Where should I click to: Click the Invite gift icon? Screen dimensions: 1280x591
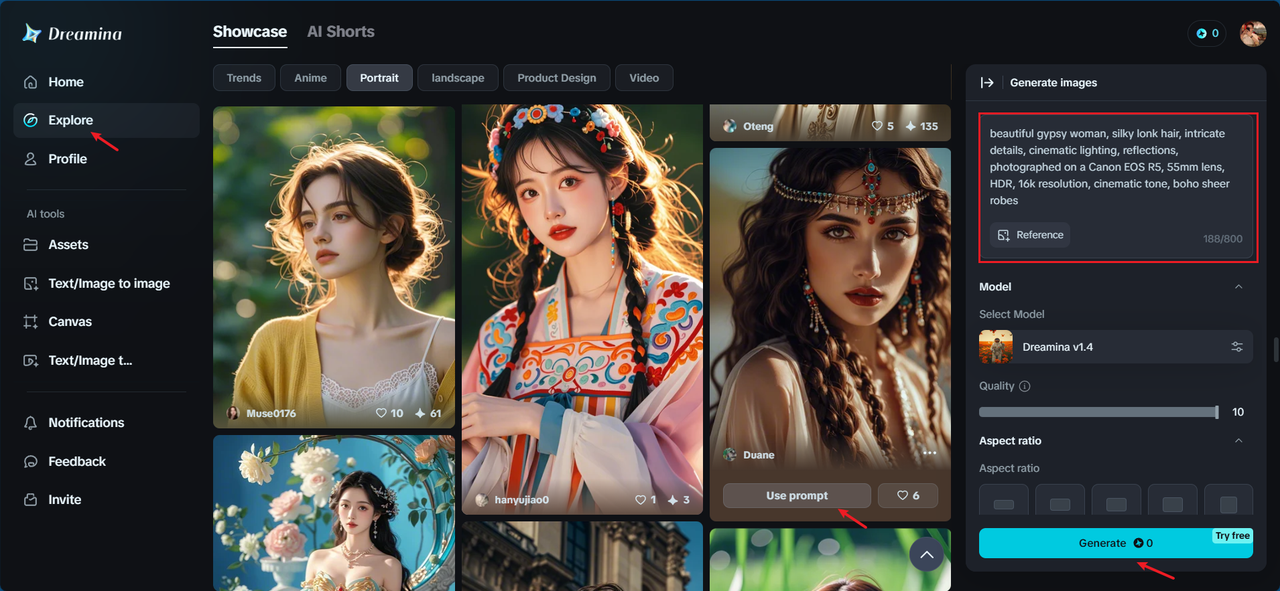click(31, 500)
